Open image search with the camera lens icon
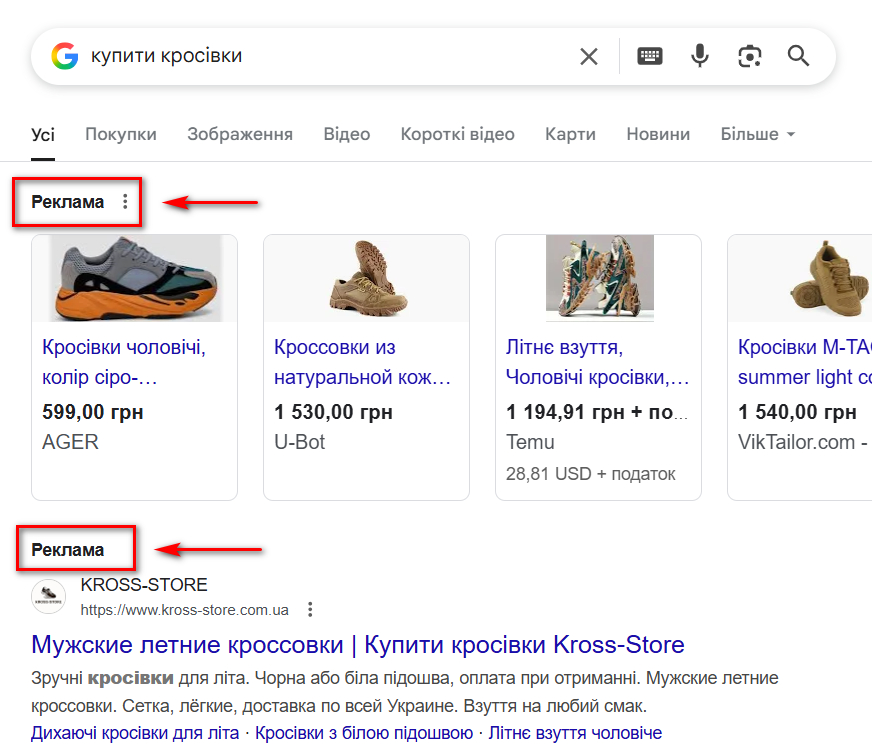 [750, 56]
